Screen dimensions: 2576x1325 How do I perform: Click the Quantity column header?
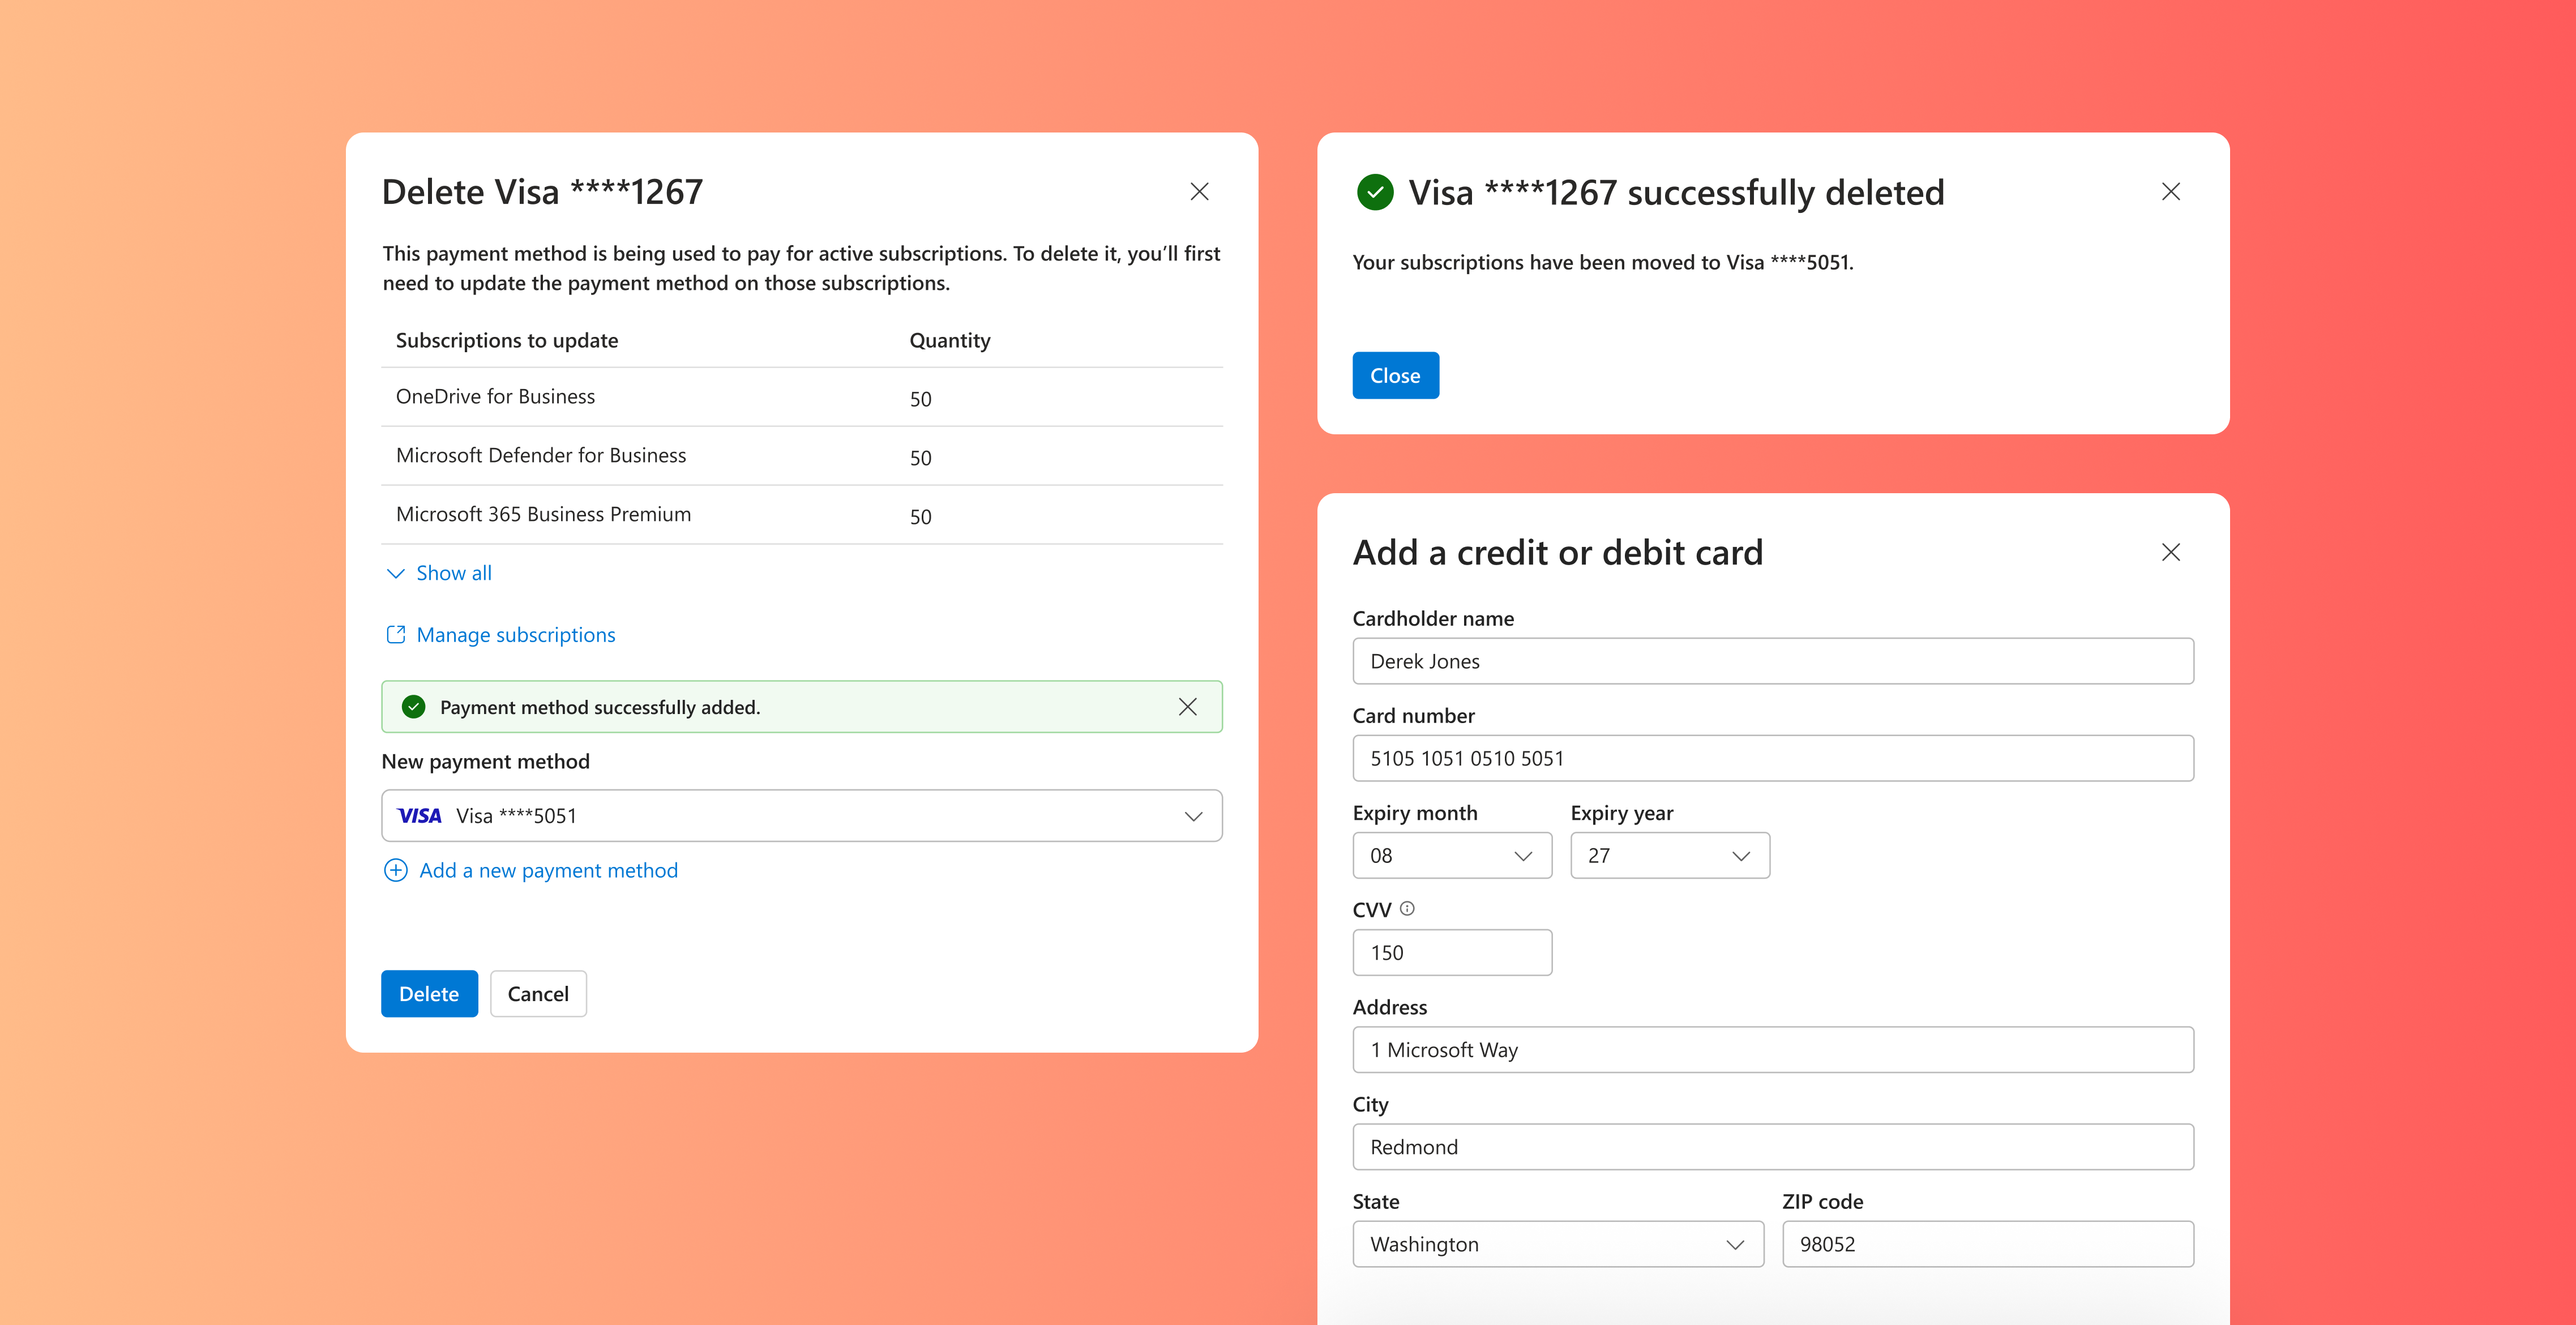tap(950, 340)
